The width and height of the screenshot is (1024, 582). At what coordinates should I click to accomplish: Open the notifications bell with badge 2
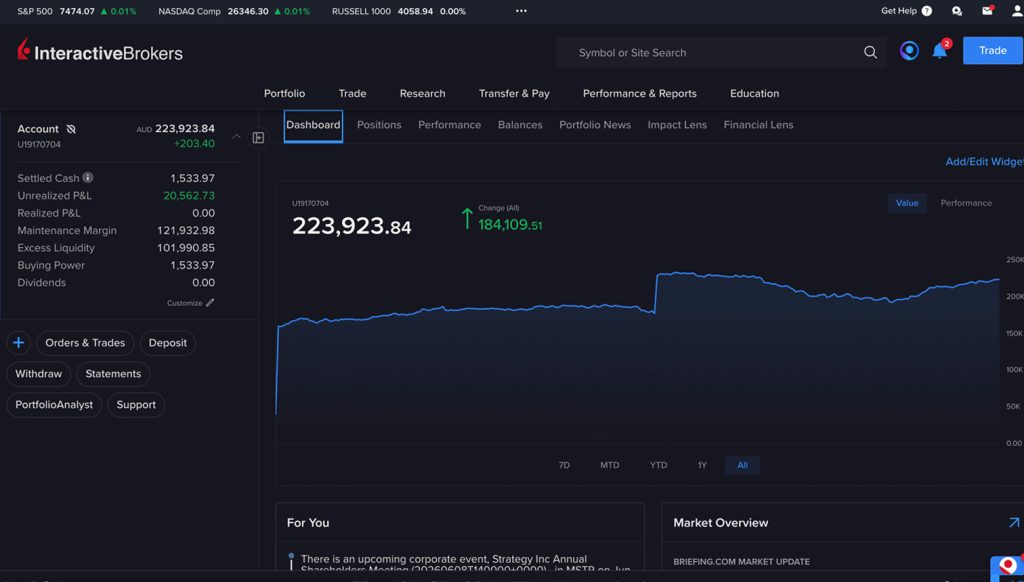point(940,50)
